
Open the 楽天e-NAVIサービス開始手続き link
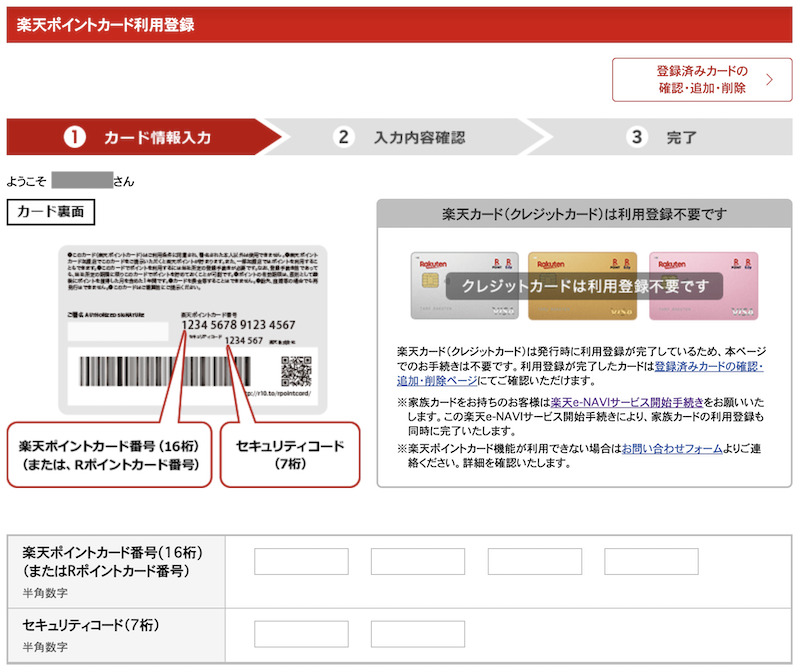(x=627, y=401)
